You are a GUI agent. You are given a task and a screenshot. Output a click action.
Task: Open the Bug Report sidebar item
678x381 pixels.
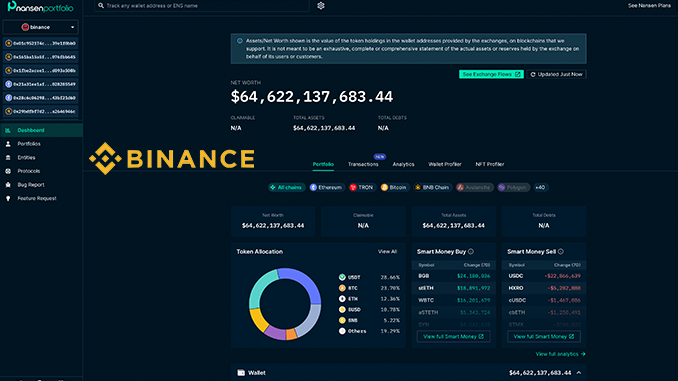31,185
